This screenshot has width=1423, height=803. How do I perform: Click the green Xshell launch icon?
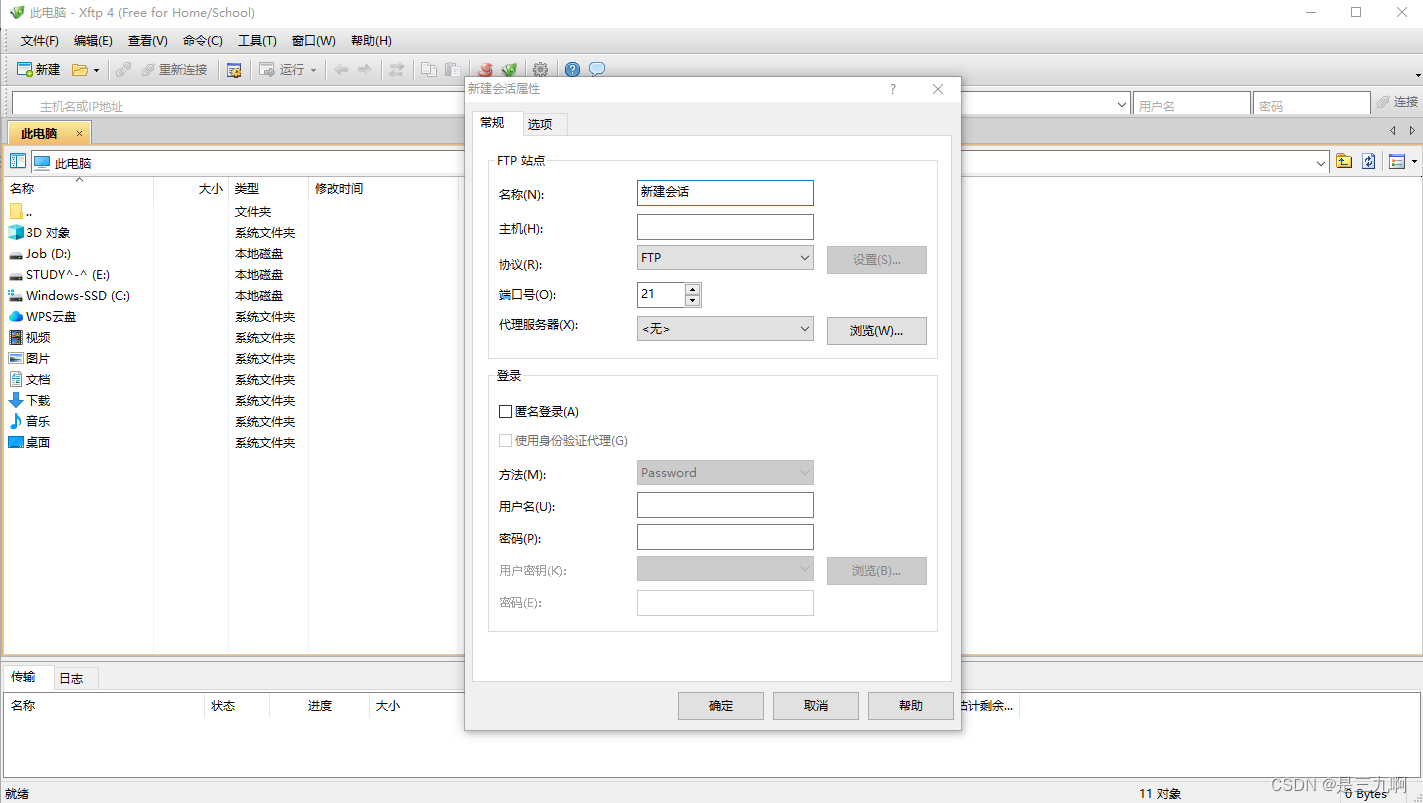pos(510,69)
